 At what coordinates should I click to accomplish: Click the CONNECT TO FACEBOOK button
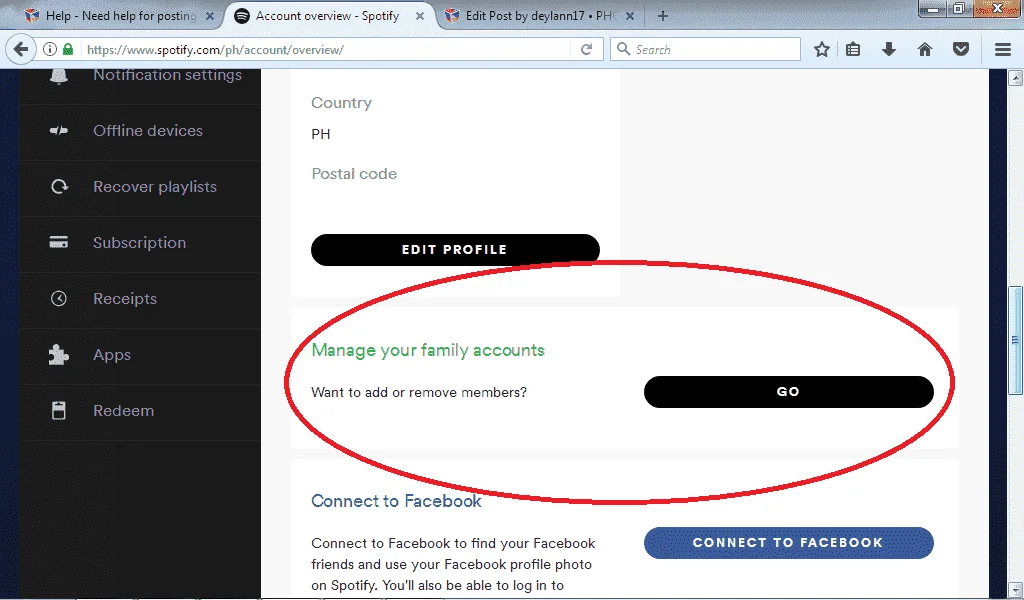788,543
